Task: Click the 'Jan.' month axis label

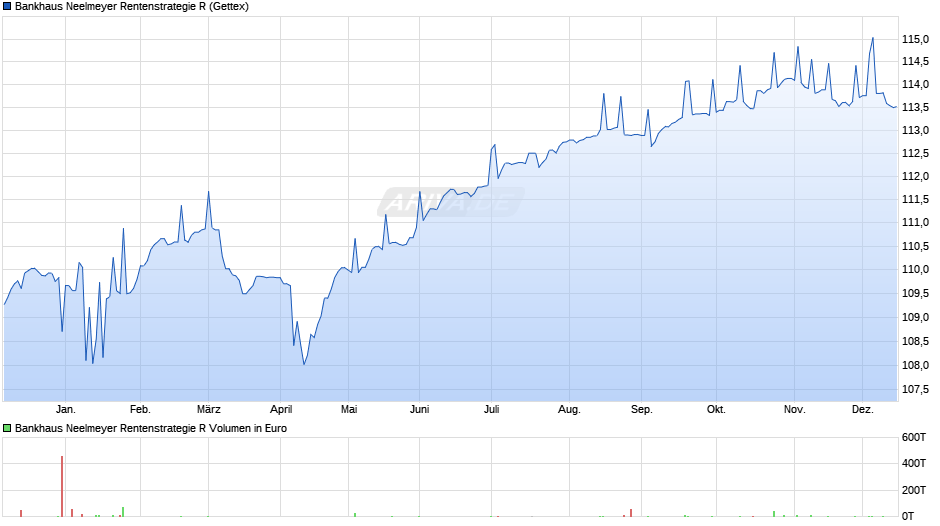Action: (x=66, y=410)
